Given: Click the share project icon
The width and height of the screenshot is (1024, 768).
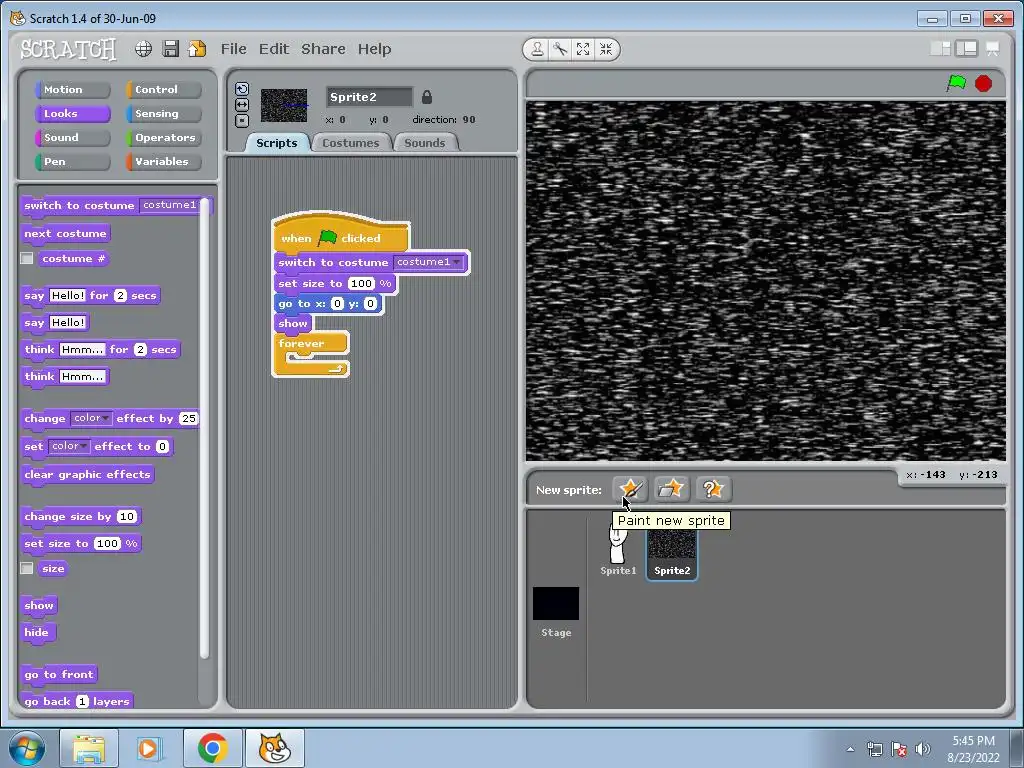Looking at the screenshot, I should [x=197, y=49].
